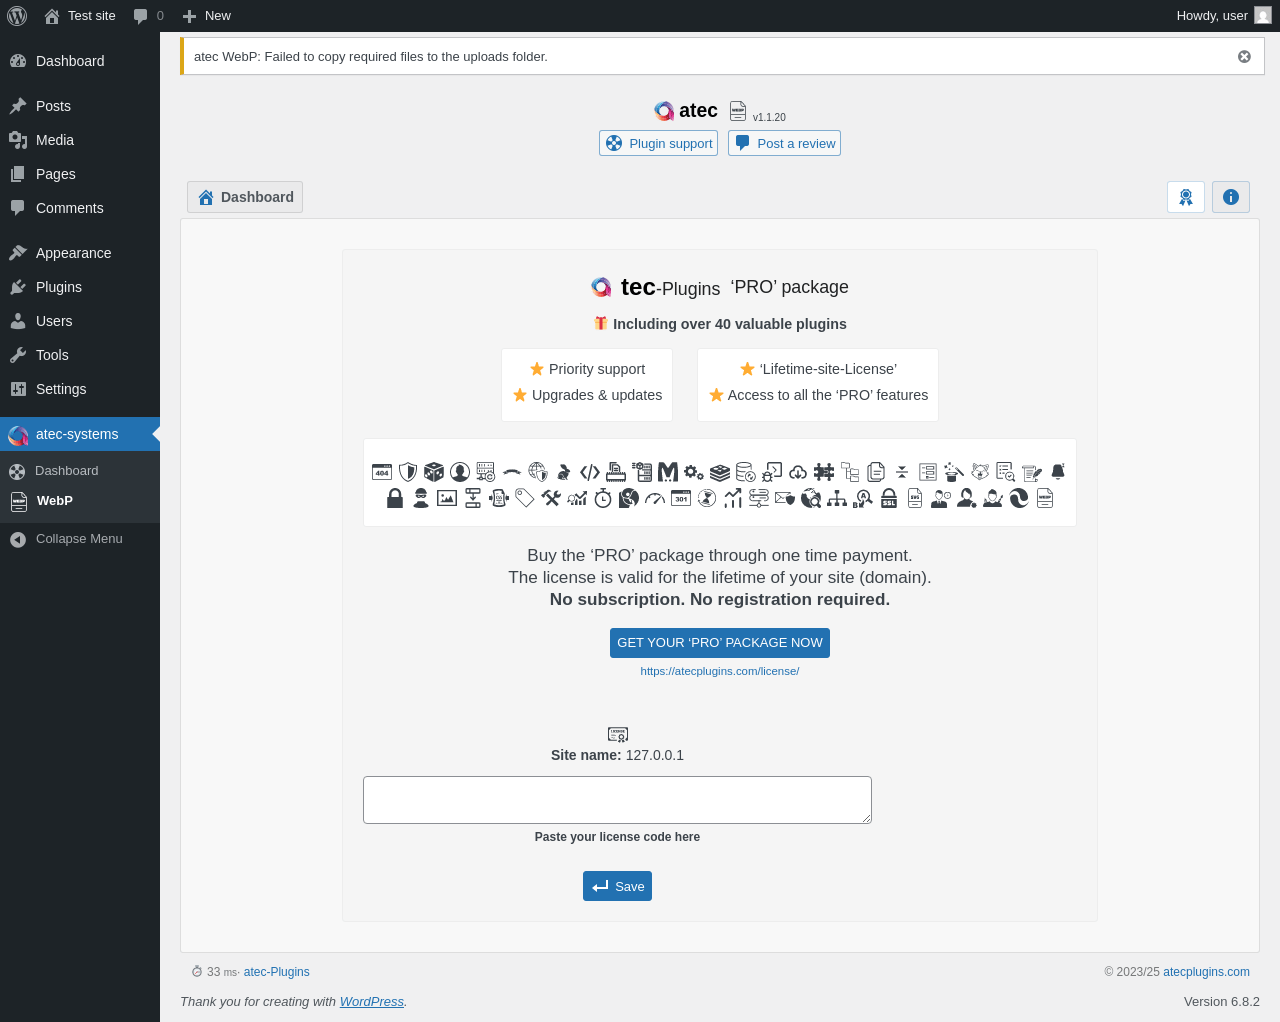Click the spy with hat plugin icon

[x=421, y=498]
